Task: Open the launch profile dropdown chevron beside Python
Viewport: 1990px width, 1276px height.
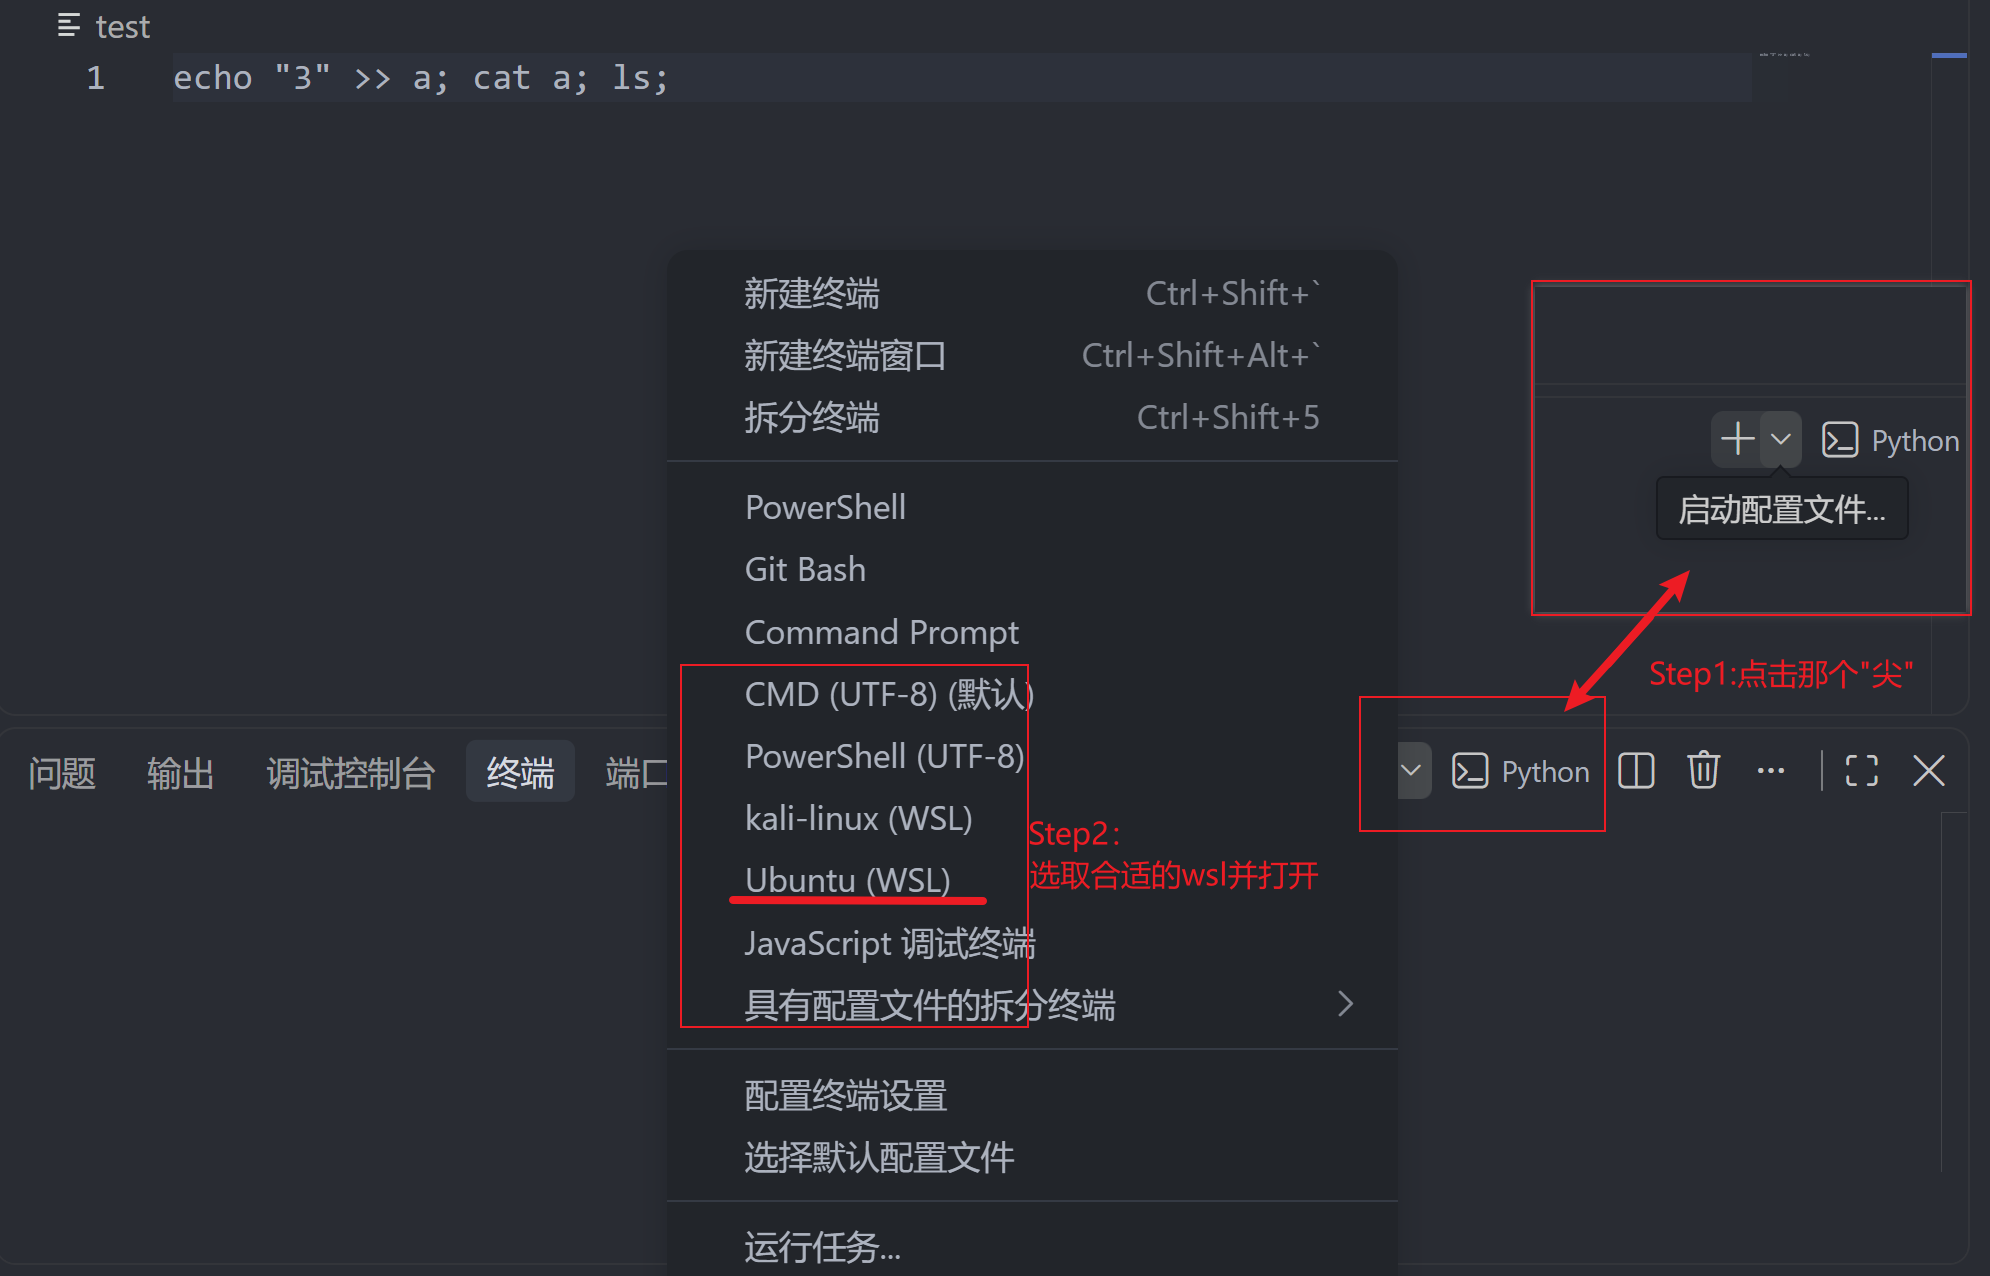Action: click(1411, 771)
